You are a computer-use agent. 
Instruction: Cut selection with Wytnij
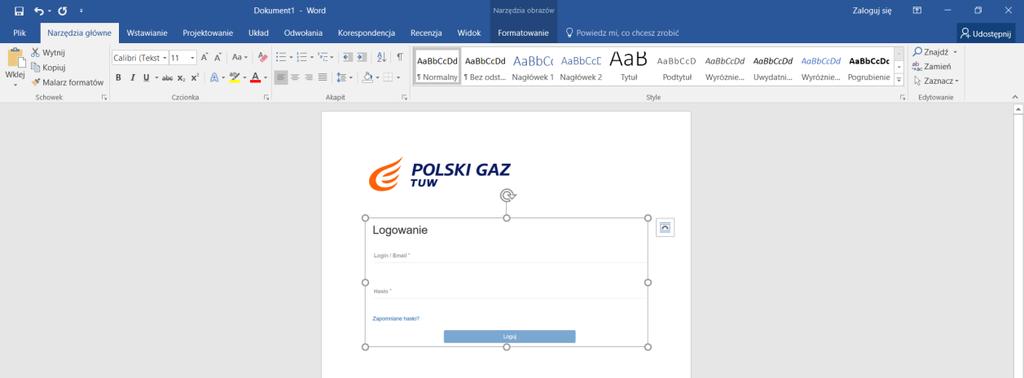48,53
